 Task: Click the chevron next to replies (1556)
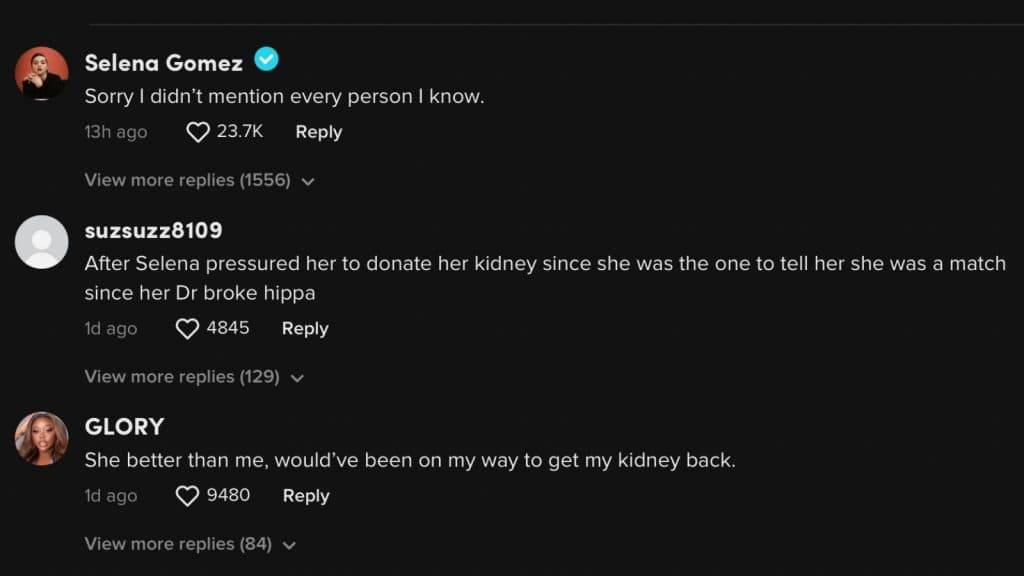(308, 182)
